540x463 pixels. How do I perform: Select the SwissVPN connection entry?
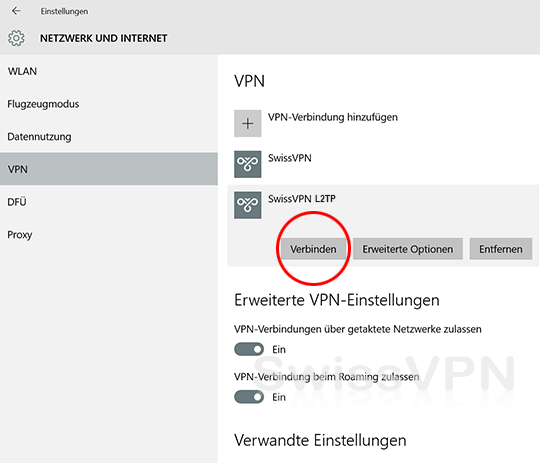383,164
